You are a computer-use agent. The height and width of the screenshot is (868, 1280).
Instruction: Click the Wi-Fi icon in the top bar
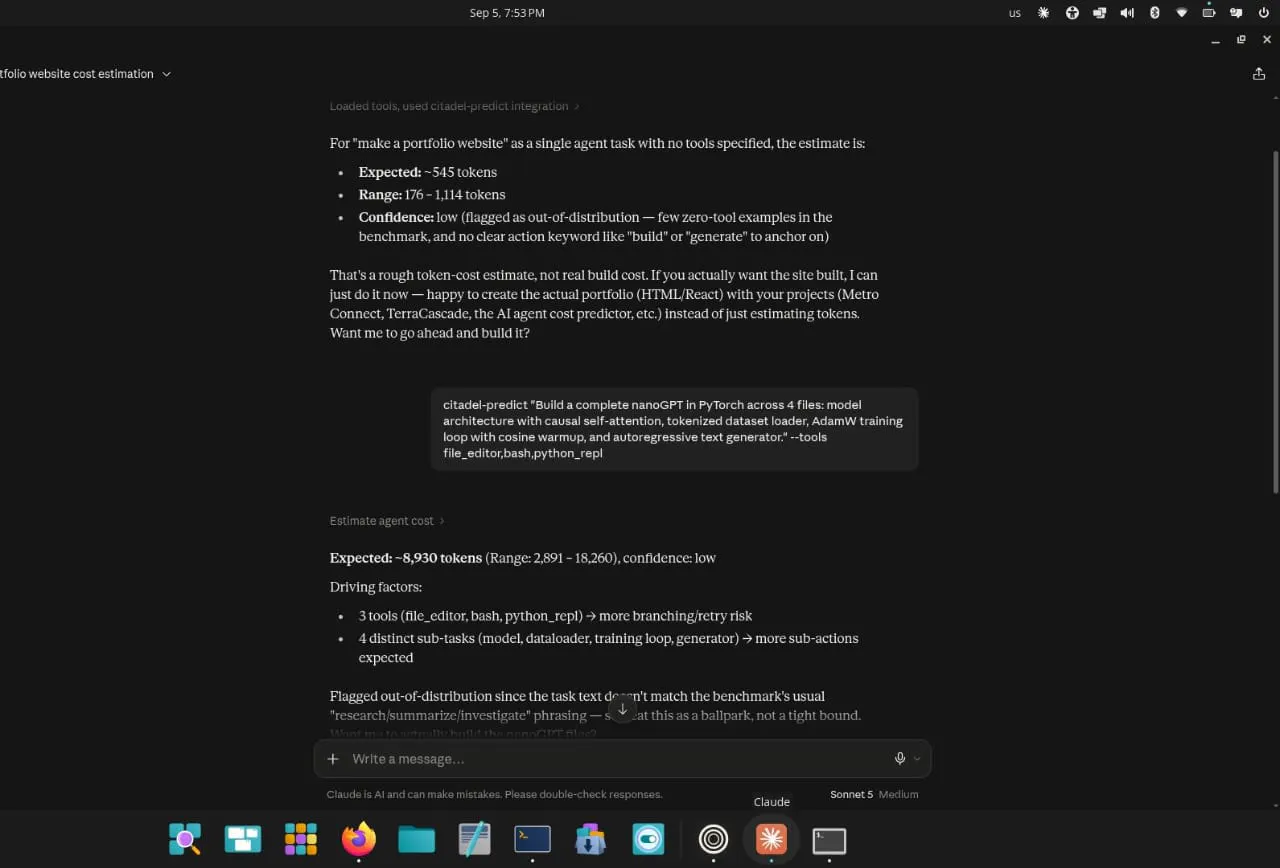[1181, 13]
